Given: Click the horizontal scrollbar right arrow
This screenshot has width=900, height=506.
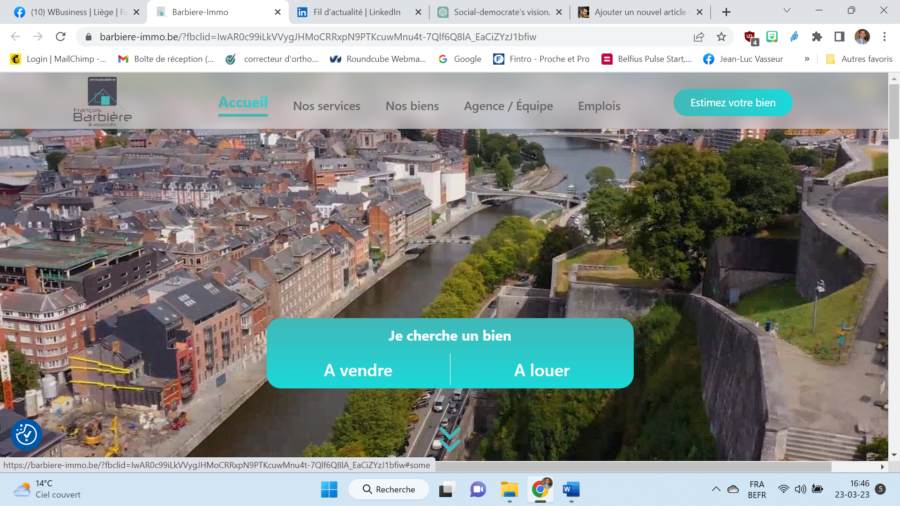Looking at the screenshot, I should [x=883, y=466].
